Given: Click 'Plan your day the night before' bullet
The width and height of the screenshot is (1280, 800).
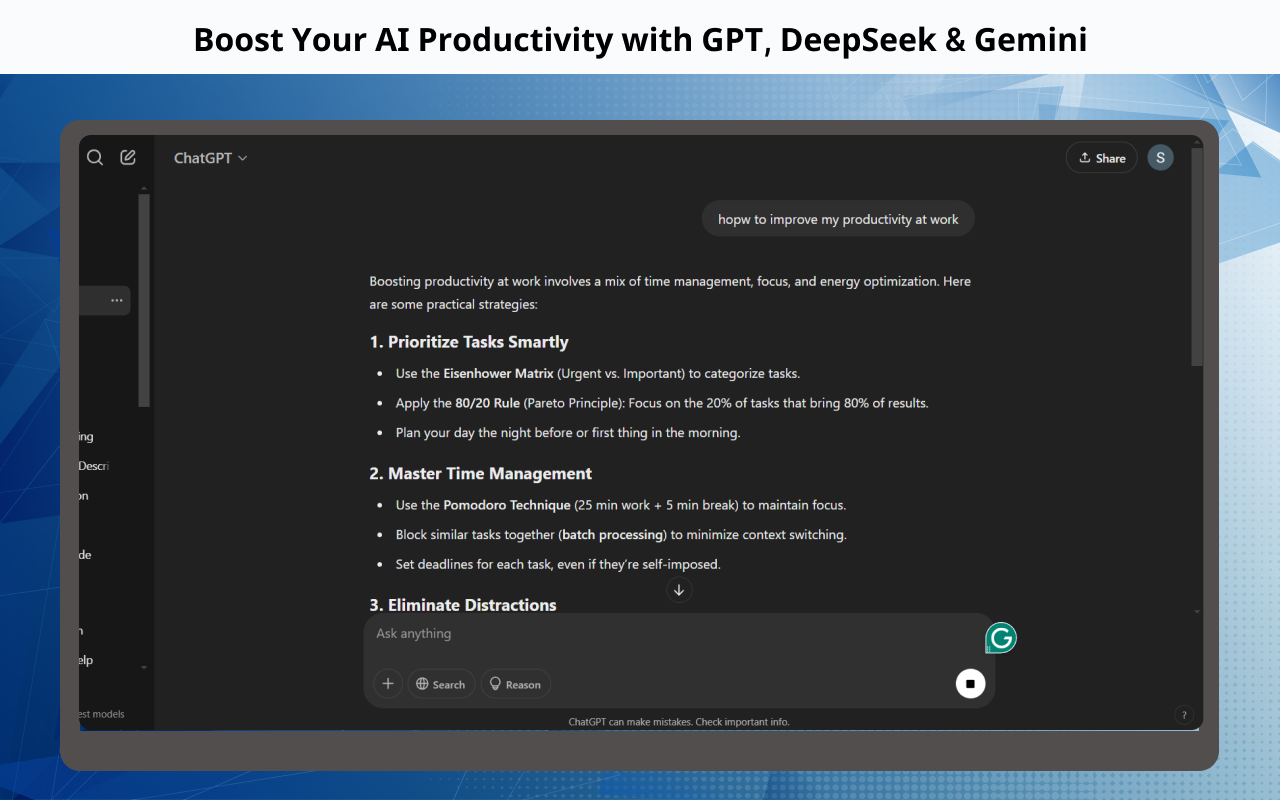Looking at the screenshot, I should click(x=568, y=433).
